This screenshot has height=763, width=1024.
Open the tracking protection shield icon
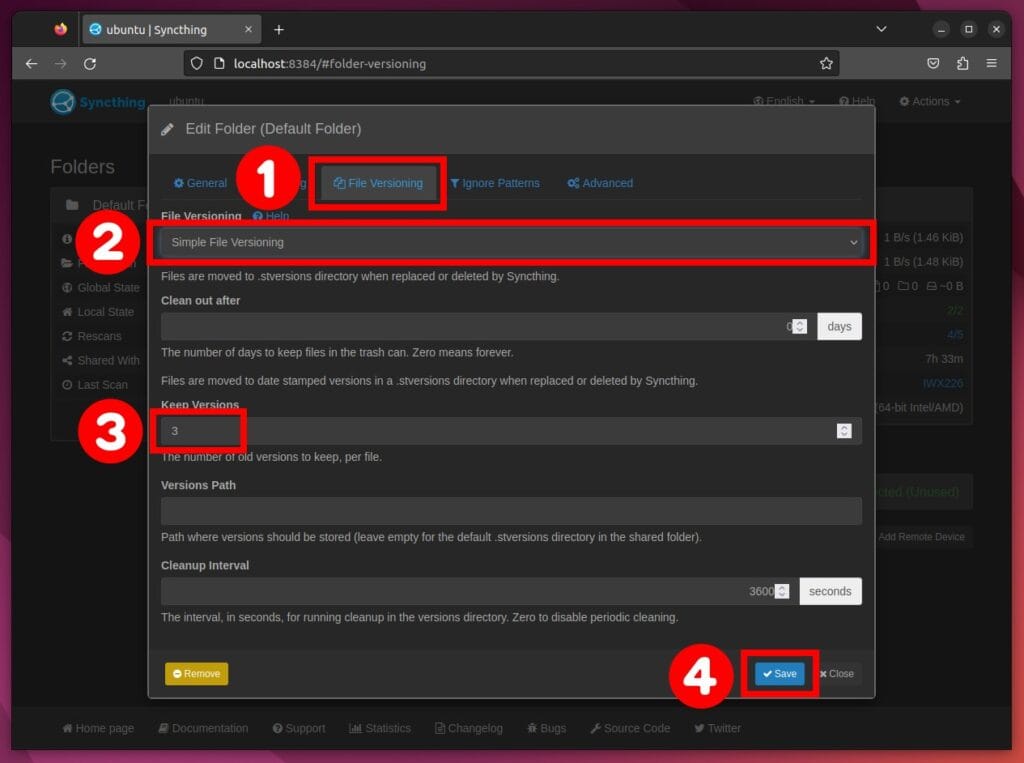click(x=197, y=63)
